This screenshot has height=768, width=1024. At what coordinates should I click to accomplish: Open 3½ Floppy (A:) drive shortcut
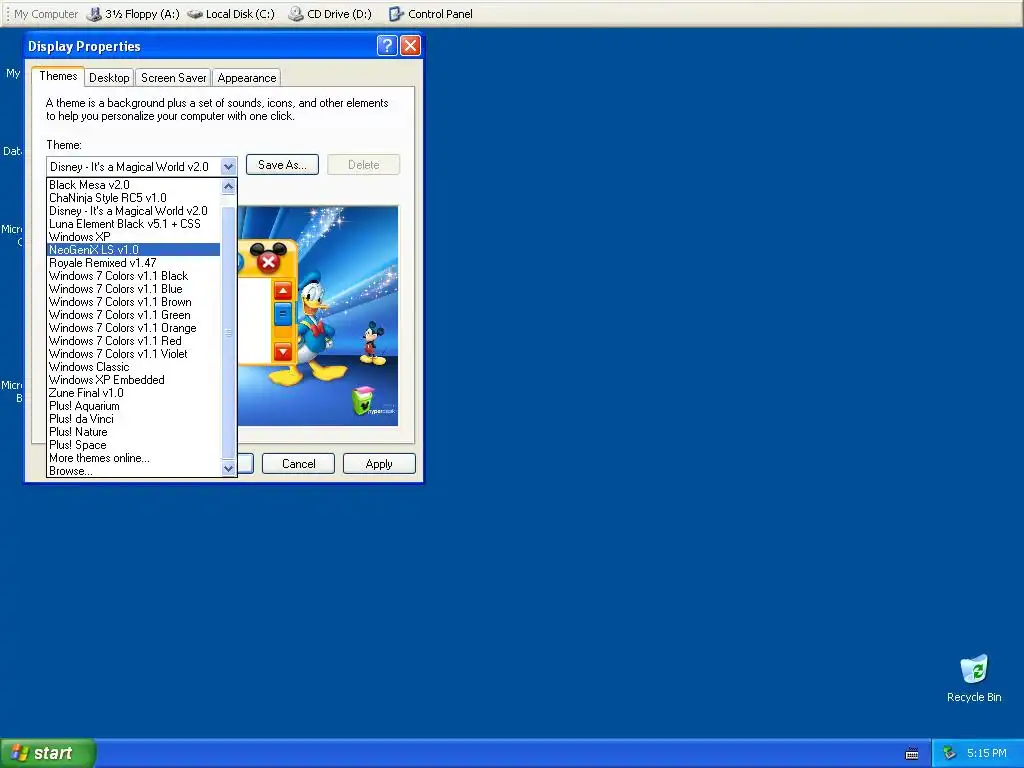133,14
